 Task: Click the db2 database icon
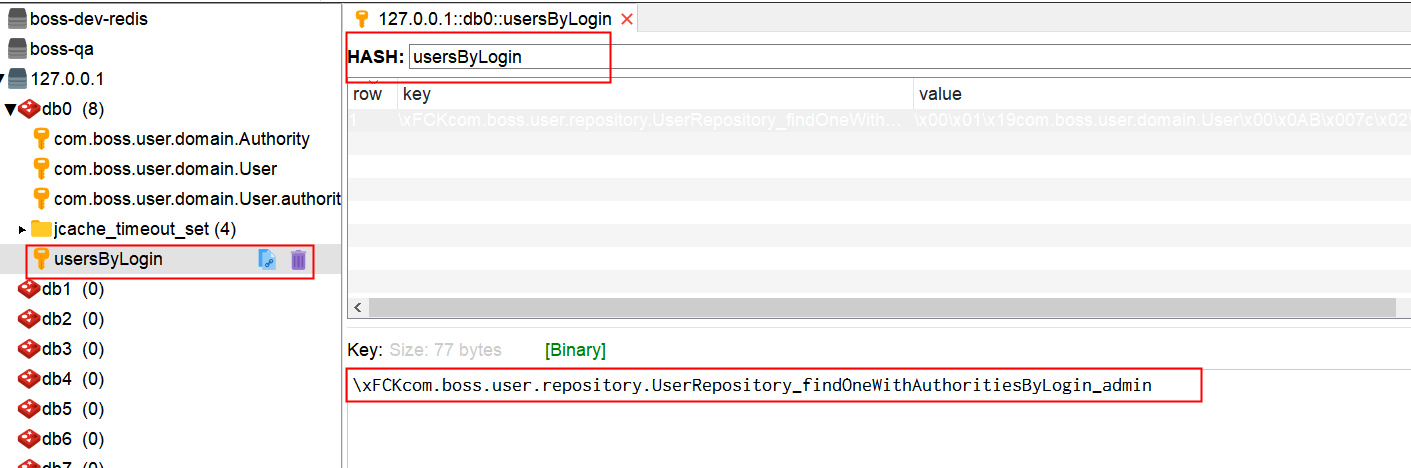(x=29, y=319)
